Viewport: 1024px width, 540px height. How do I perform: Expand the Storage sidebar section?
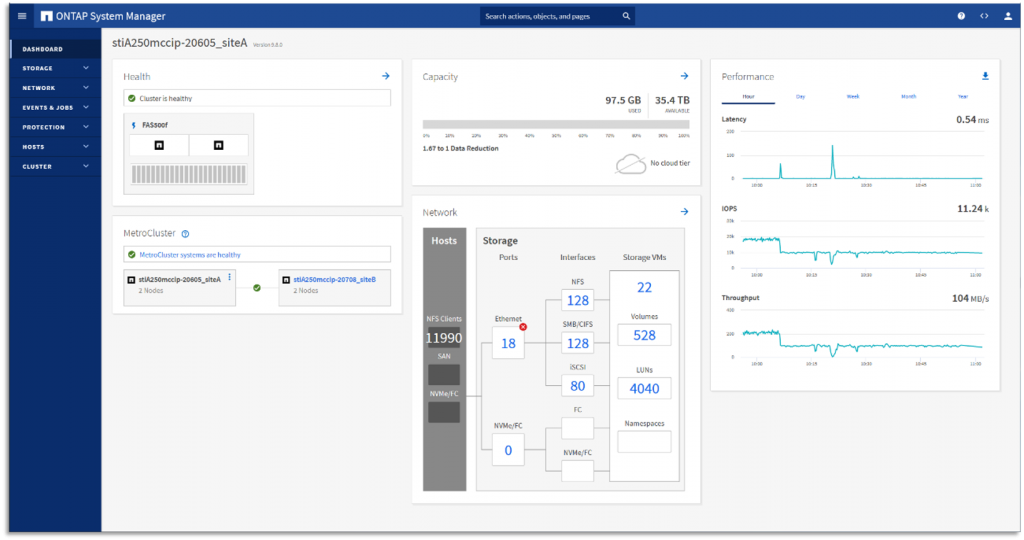pos(55,68)
